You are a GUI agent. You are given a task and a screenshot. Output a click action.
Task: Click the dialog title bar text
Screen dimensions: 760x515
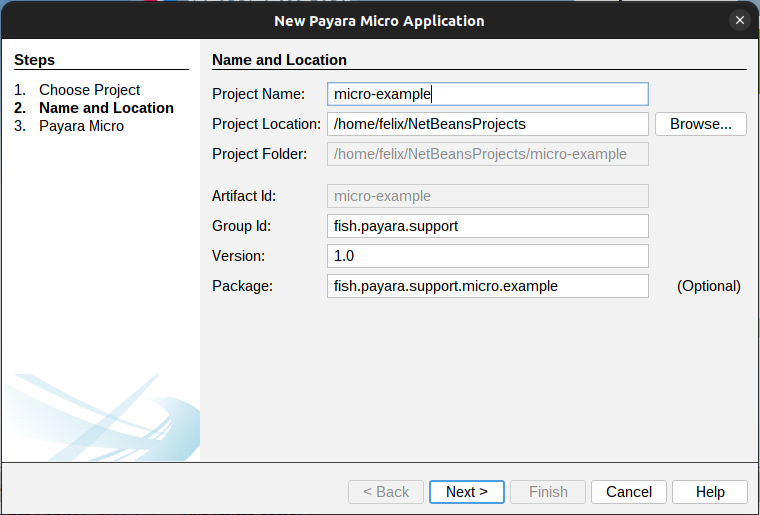(379, 20)
